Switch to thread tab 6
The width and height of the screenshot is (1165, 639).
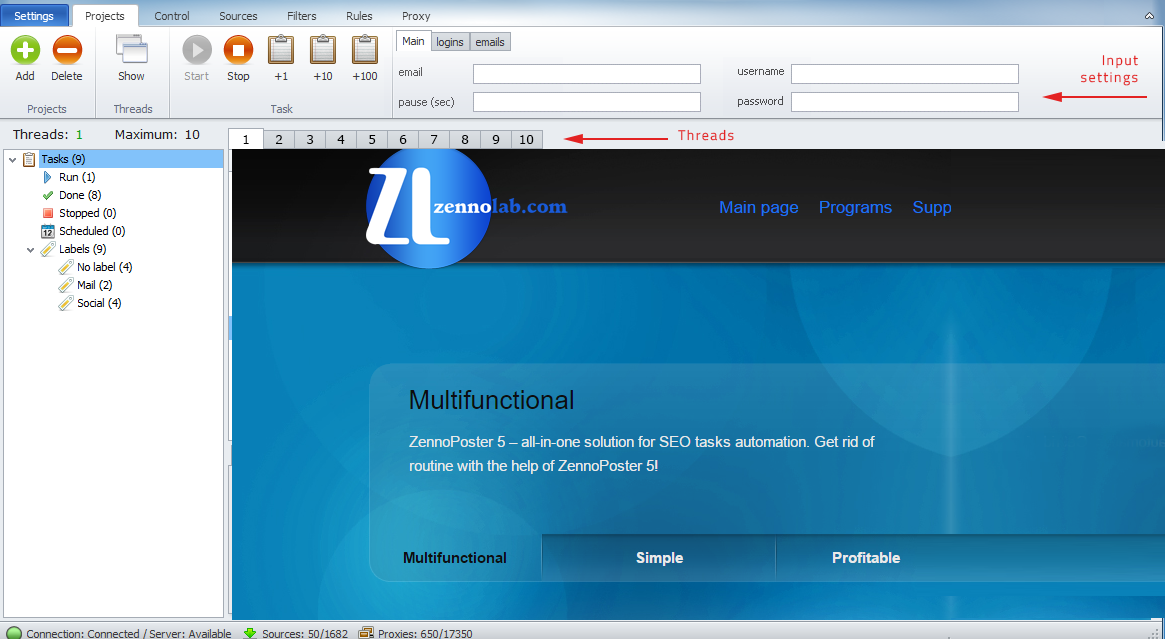point(403,140)
